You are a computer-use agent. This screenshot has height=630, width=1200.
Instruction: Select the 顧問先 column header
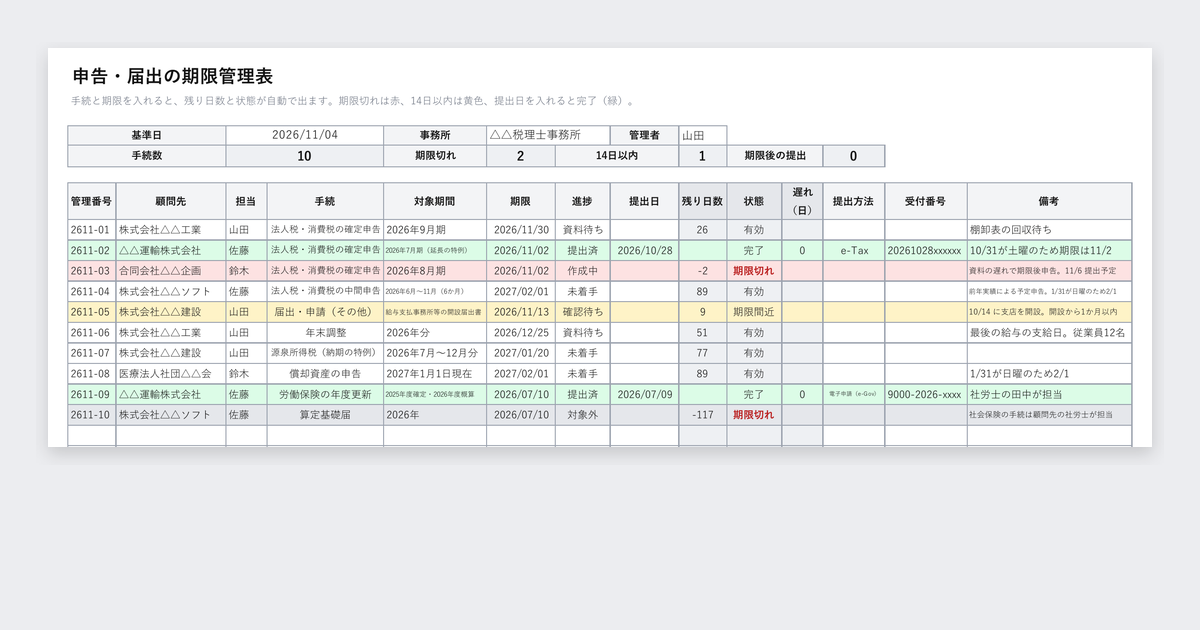pos(171,201)
